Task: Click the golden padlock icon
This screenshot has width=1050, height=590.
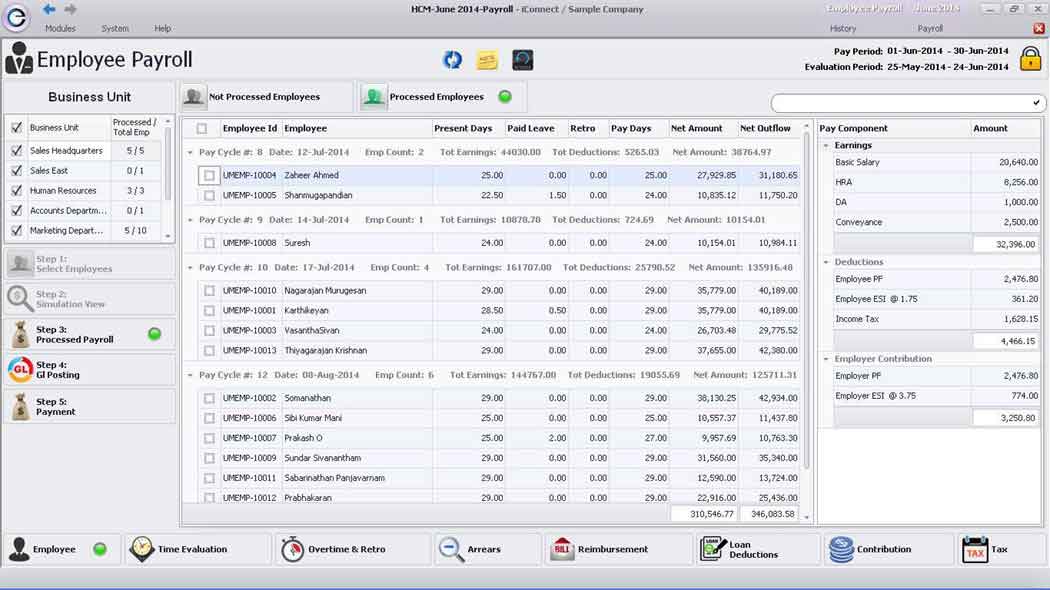Action: pos(1030,59)
